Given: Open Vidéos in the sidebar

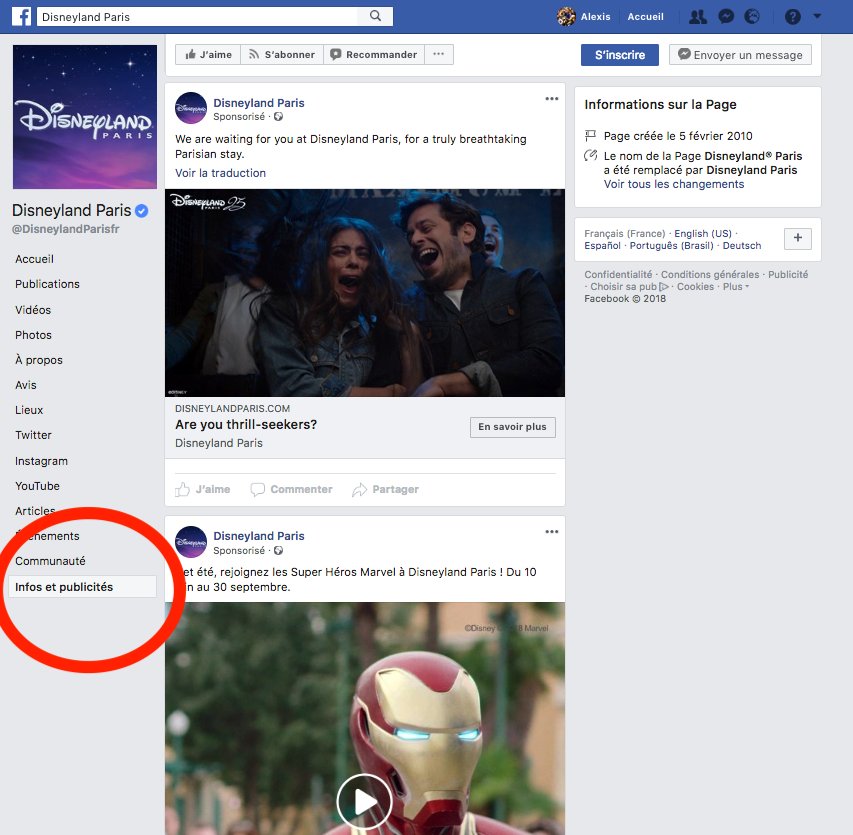Looking at the screenshot, I should point(33,310).
